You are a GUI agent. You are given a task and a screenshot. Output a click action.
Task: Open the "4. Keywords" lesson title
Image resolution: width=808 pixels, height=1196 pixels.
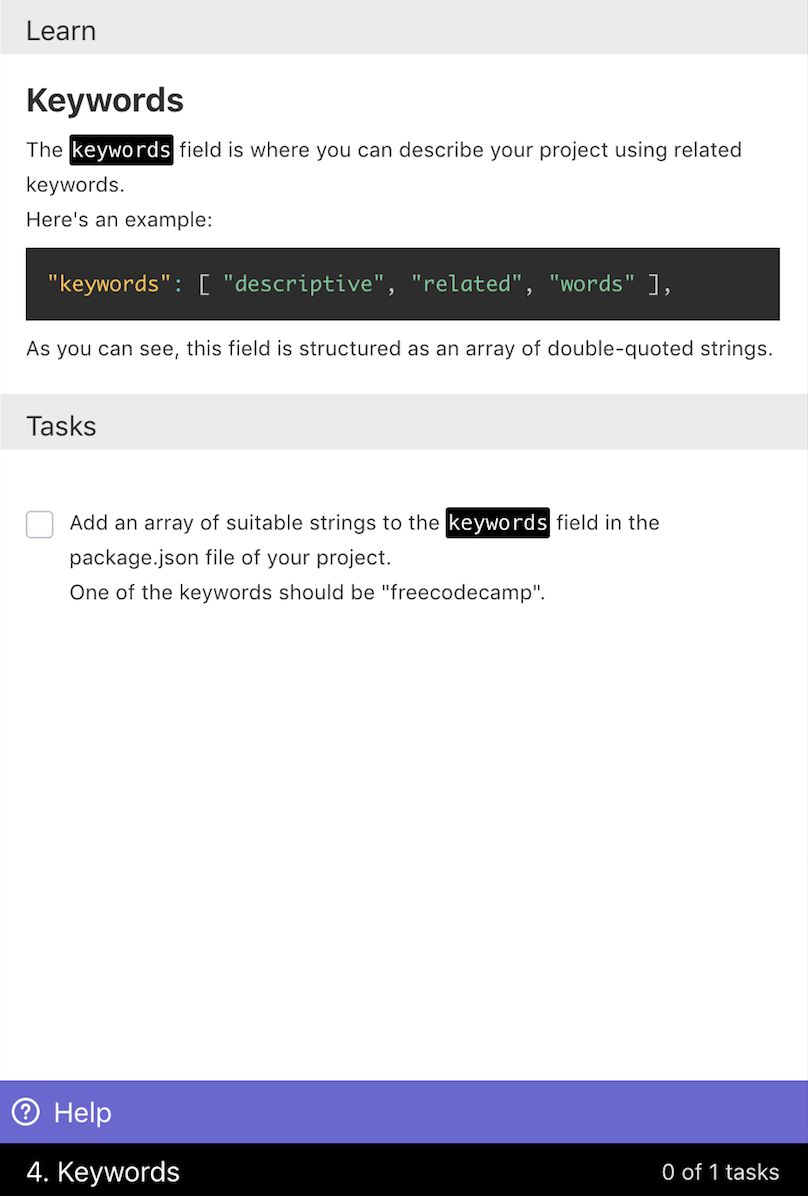click(103, 1172)
